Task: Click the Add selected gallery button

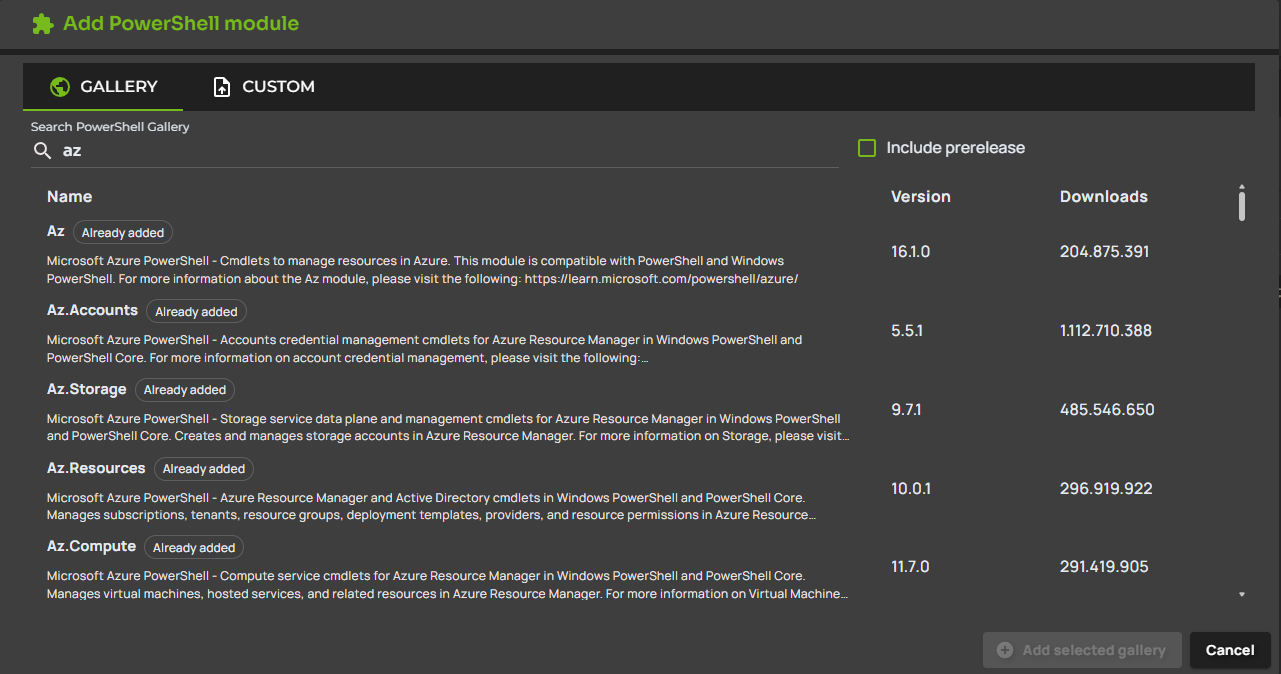Action: (x=1082, y=650)
